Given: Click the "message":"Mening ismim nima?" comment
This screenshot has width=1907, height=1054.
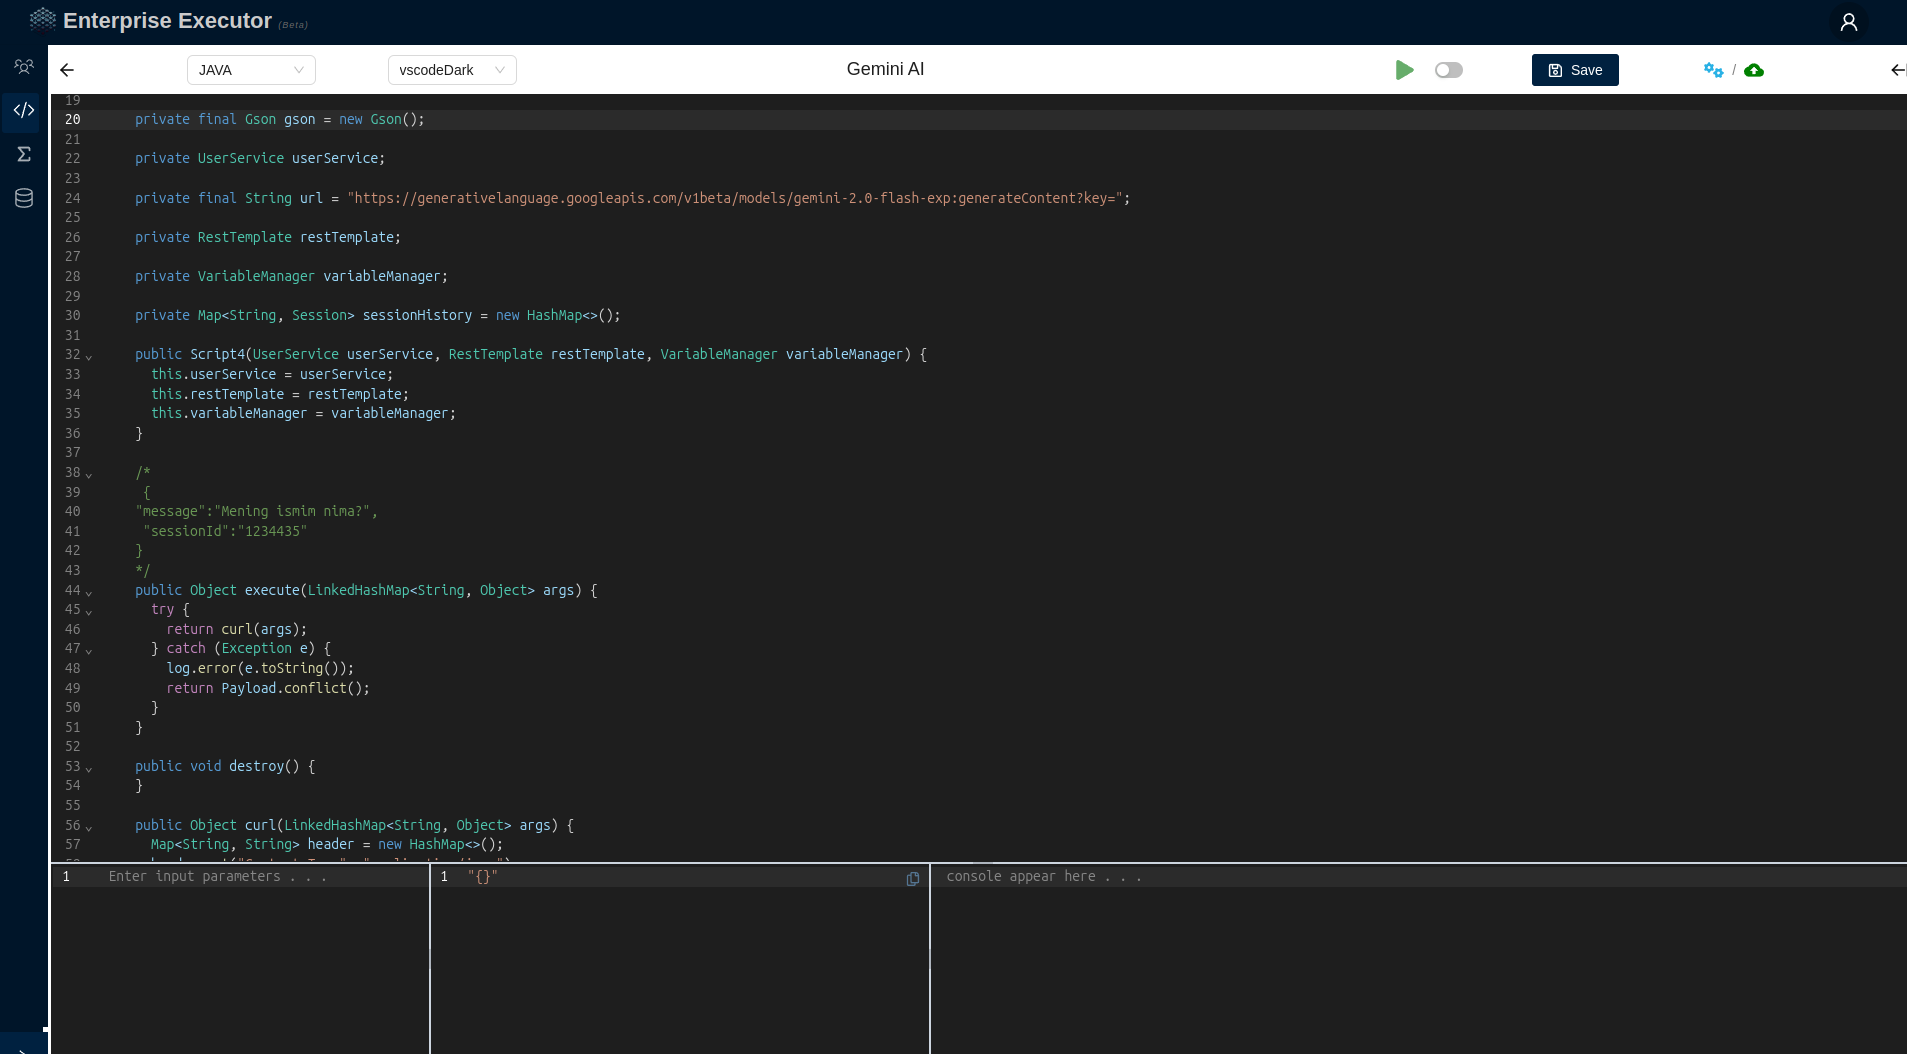Looking at the screenshot, I should 256,511.
